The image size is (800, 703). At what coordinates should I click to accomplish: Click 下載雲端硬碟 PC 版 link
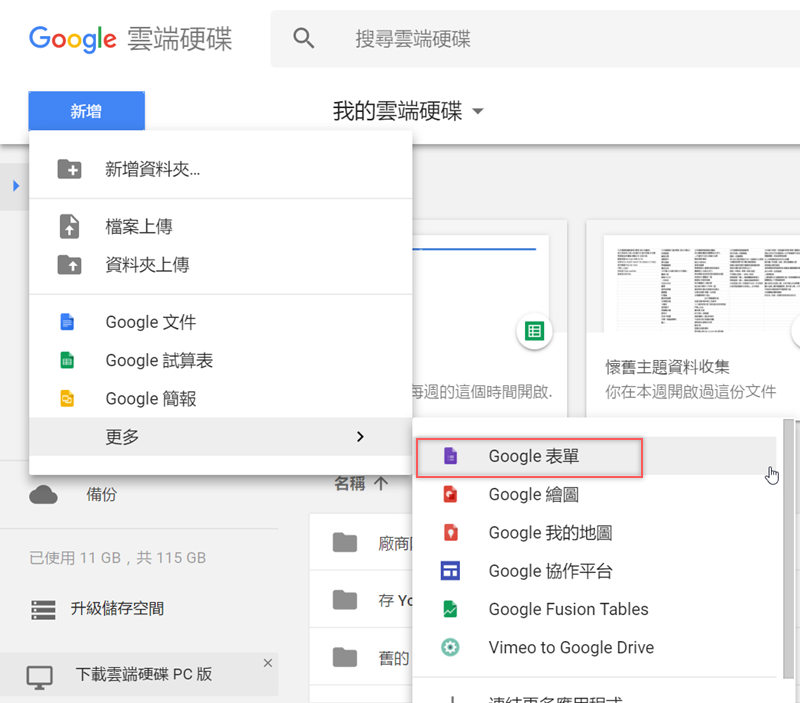(x=143, y=674)
